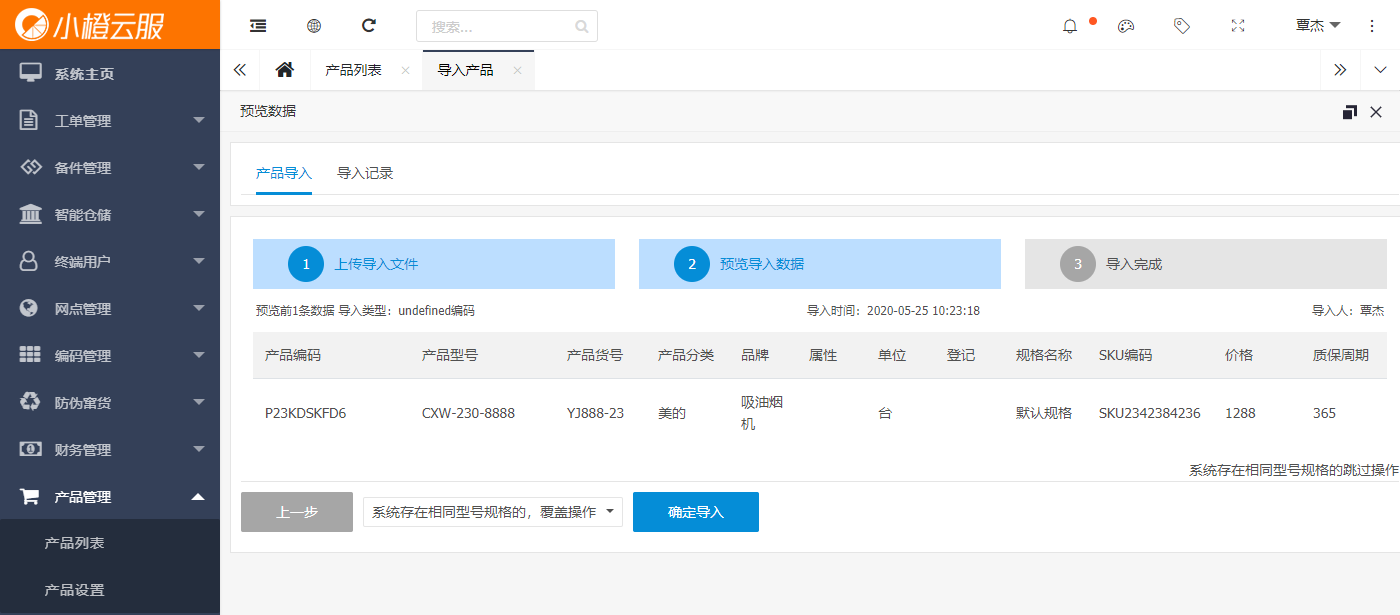Click the 备件管理 sidebar icon

(31, 167)
